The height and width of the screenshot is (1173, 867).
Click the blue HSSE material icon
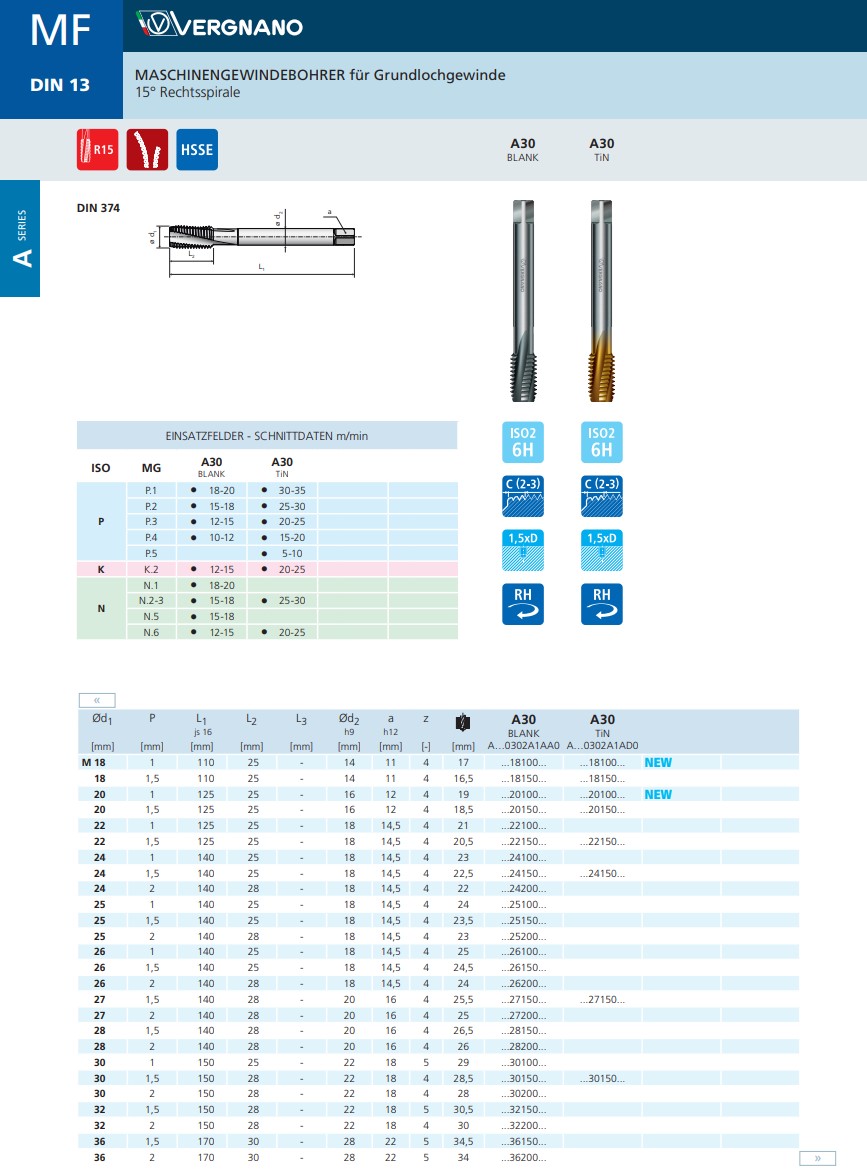tap(197, 150)
